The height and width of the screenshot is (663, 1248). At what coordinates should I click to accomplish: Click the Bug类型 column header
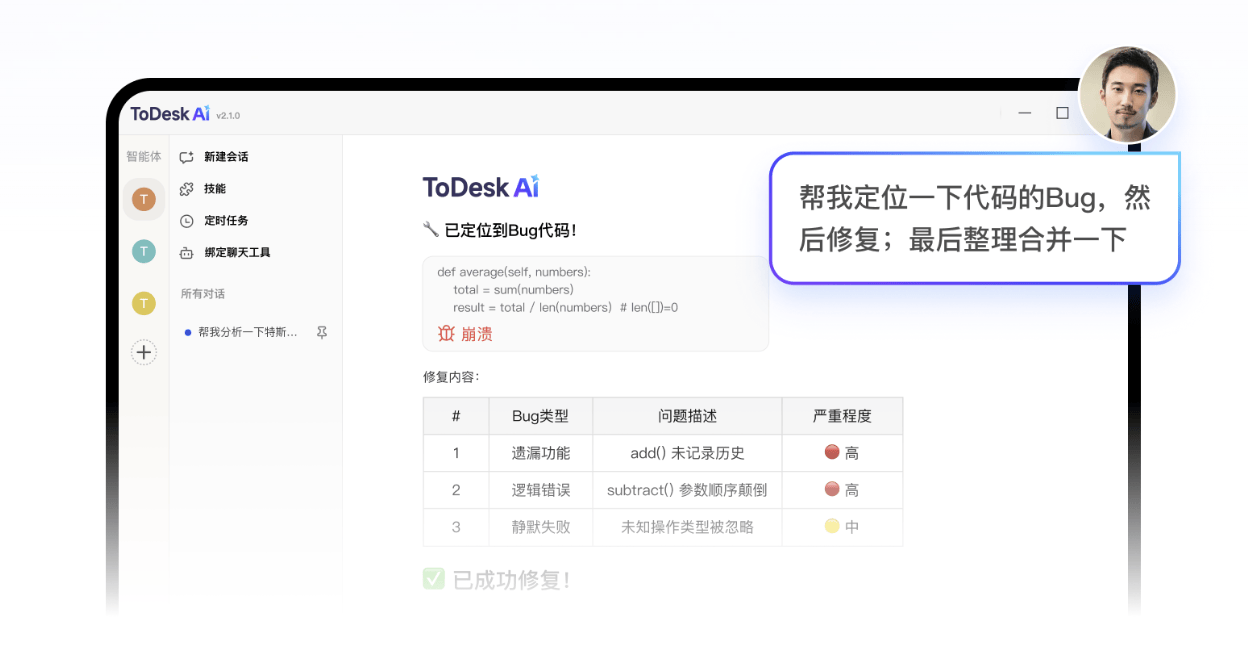(540, 416)
